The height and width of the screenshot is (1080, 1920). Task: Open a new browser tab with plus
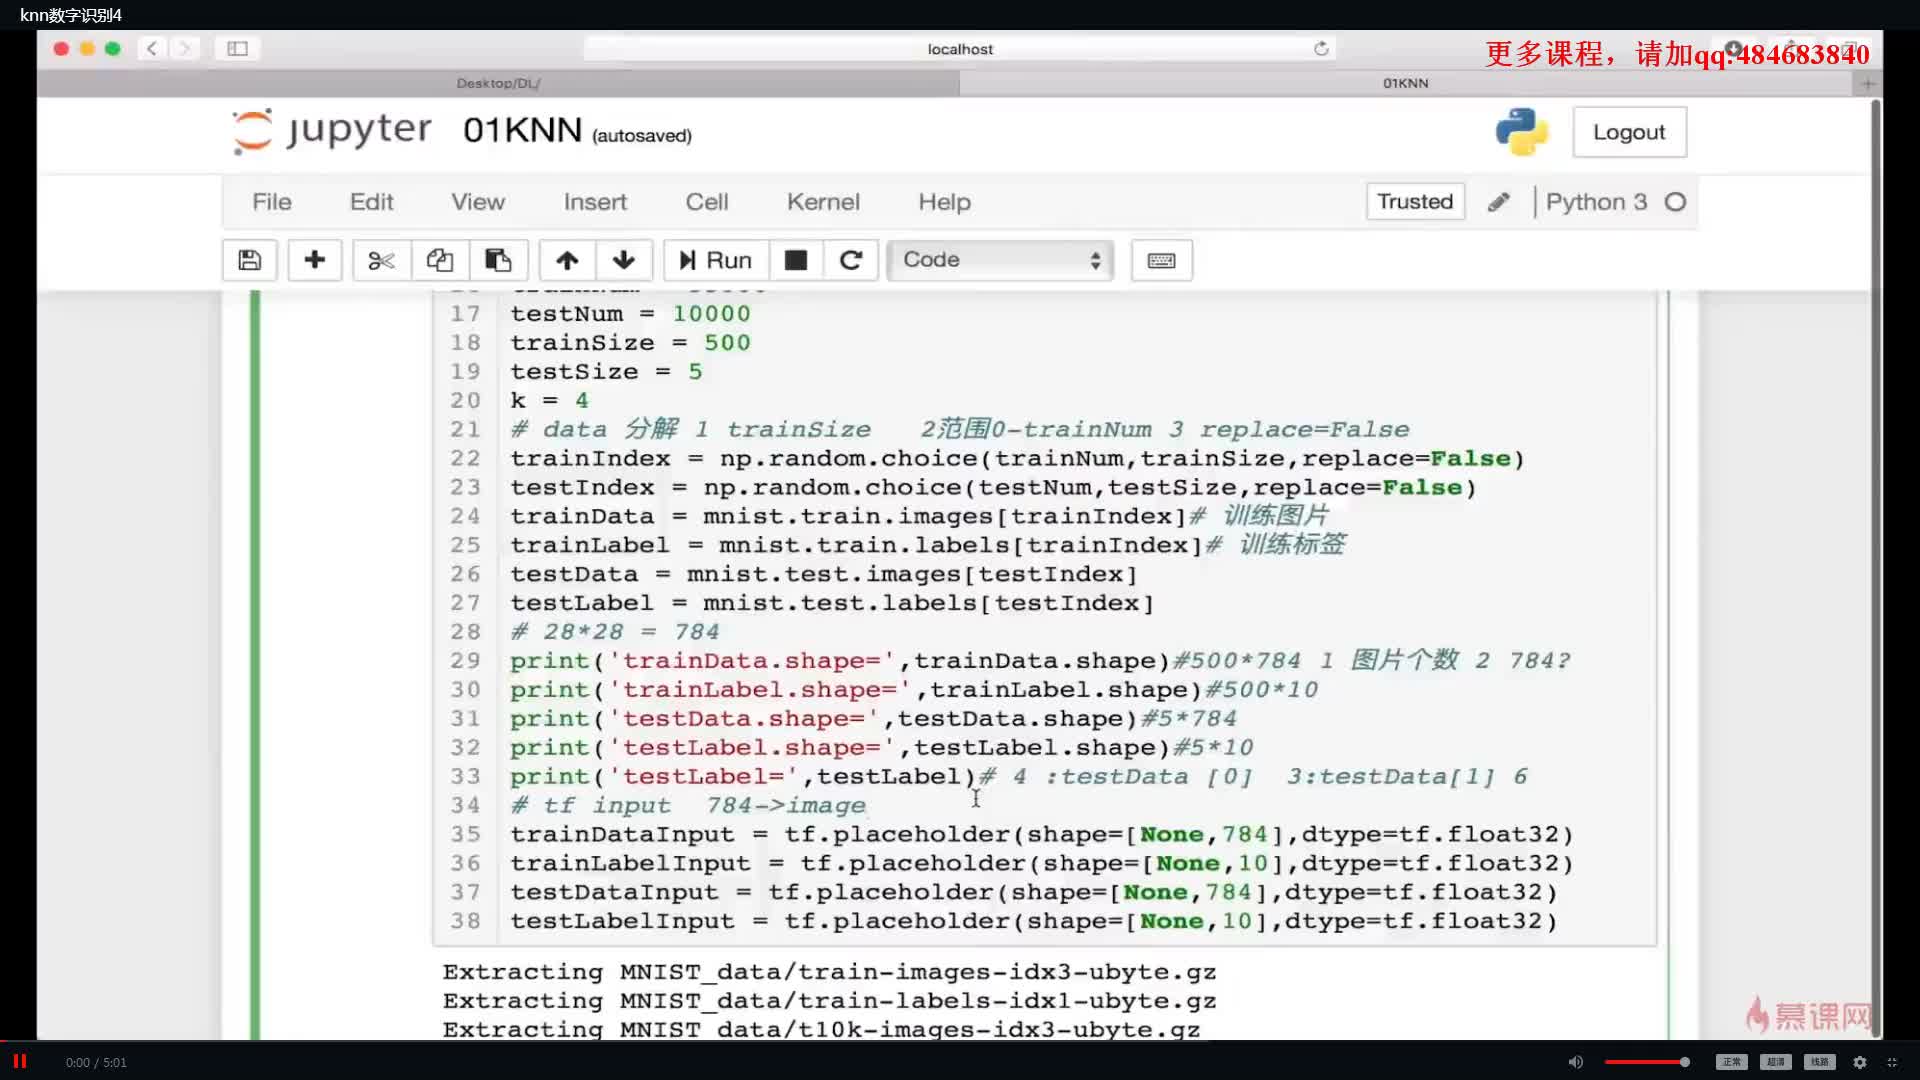pos(1866,83)
